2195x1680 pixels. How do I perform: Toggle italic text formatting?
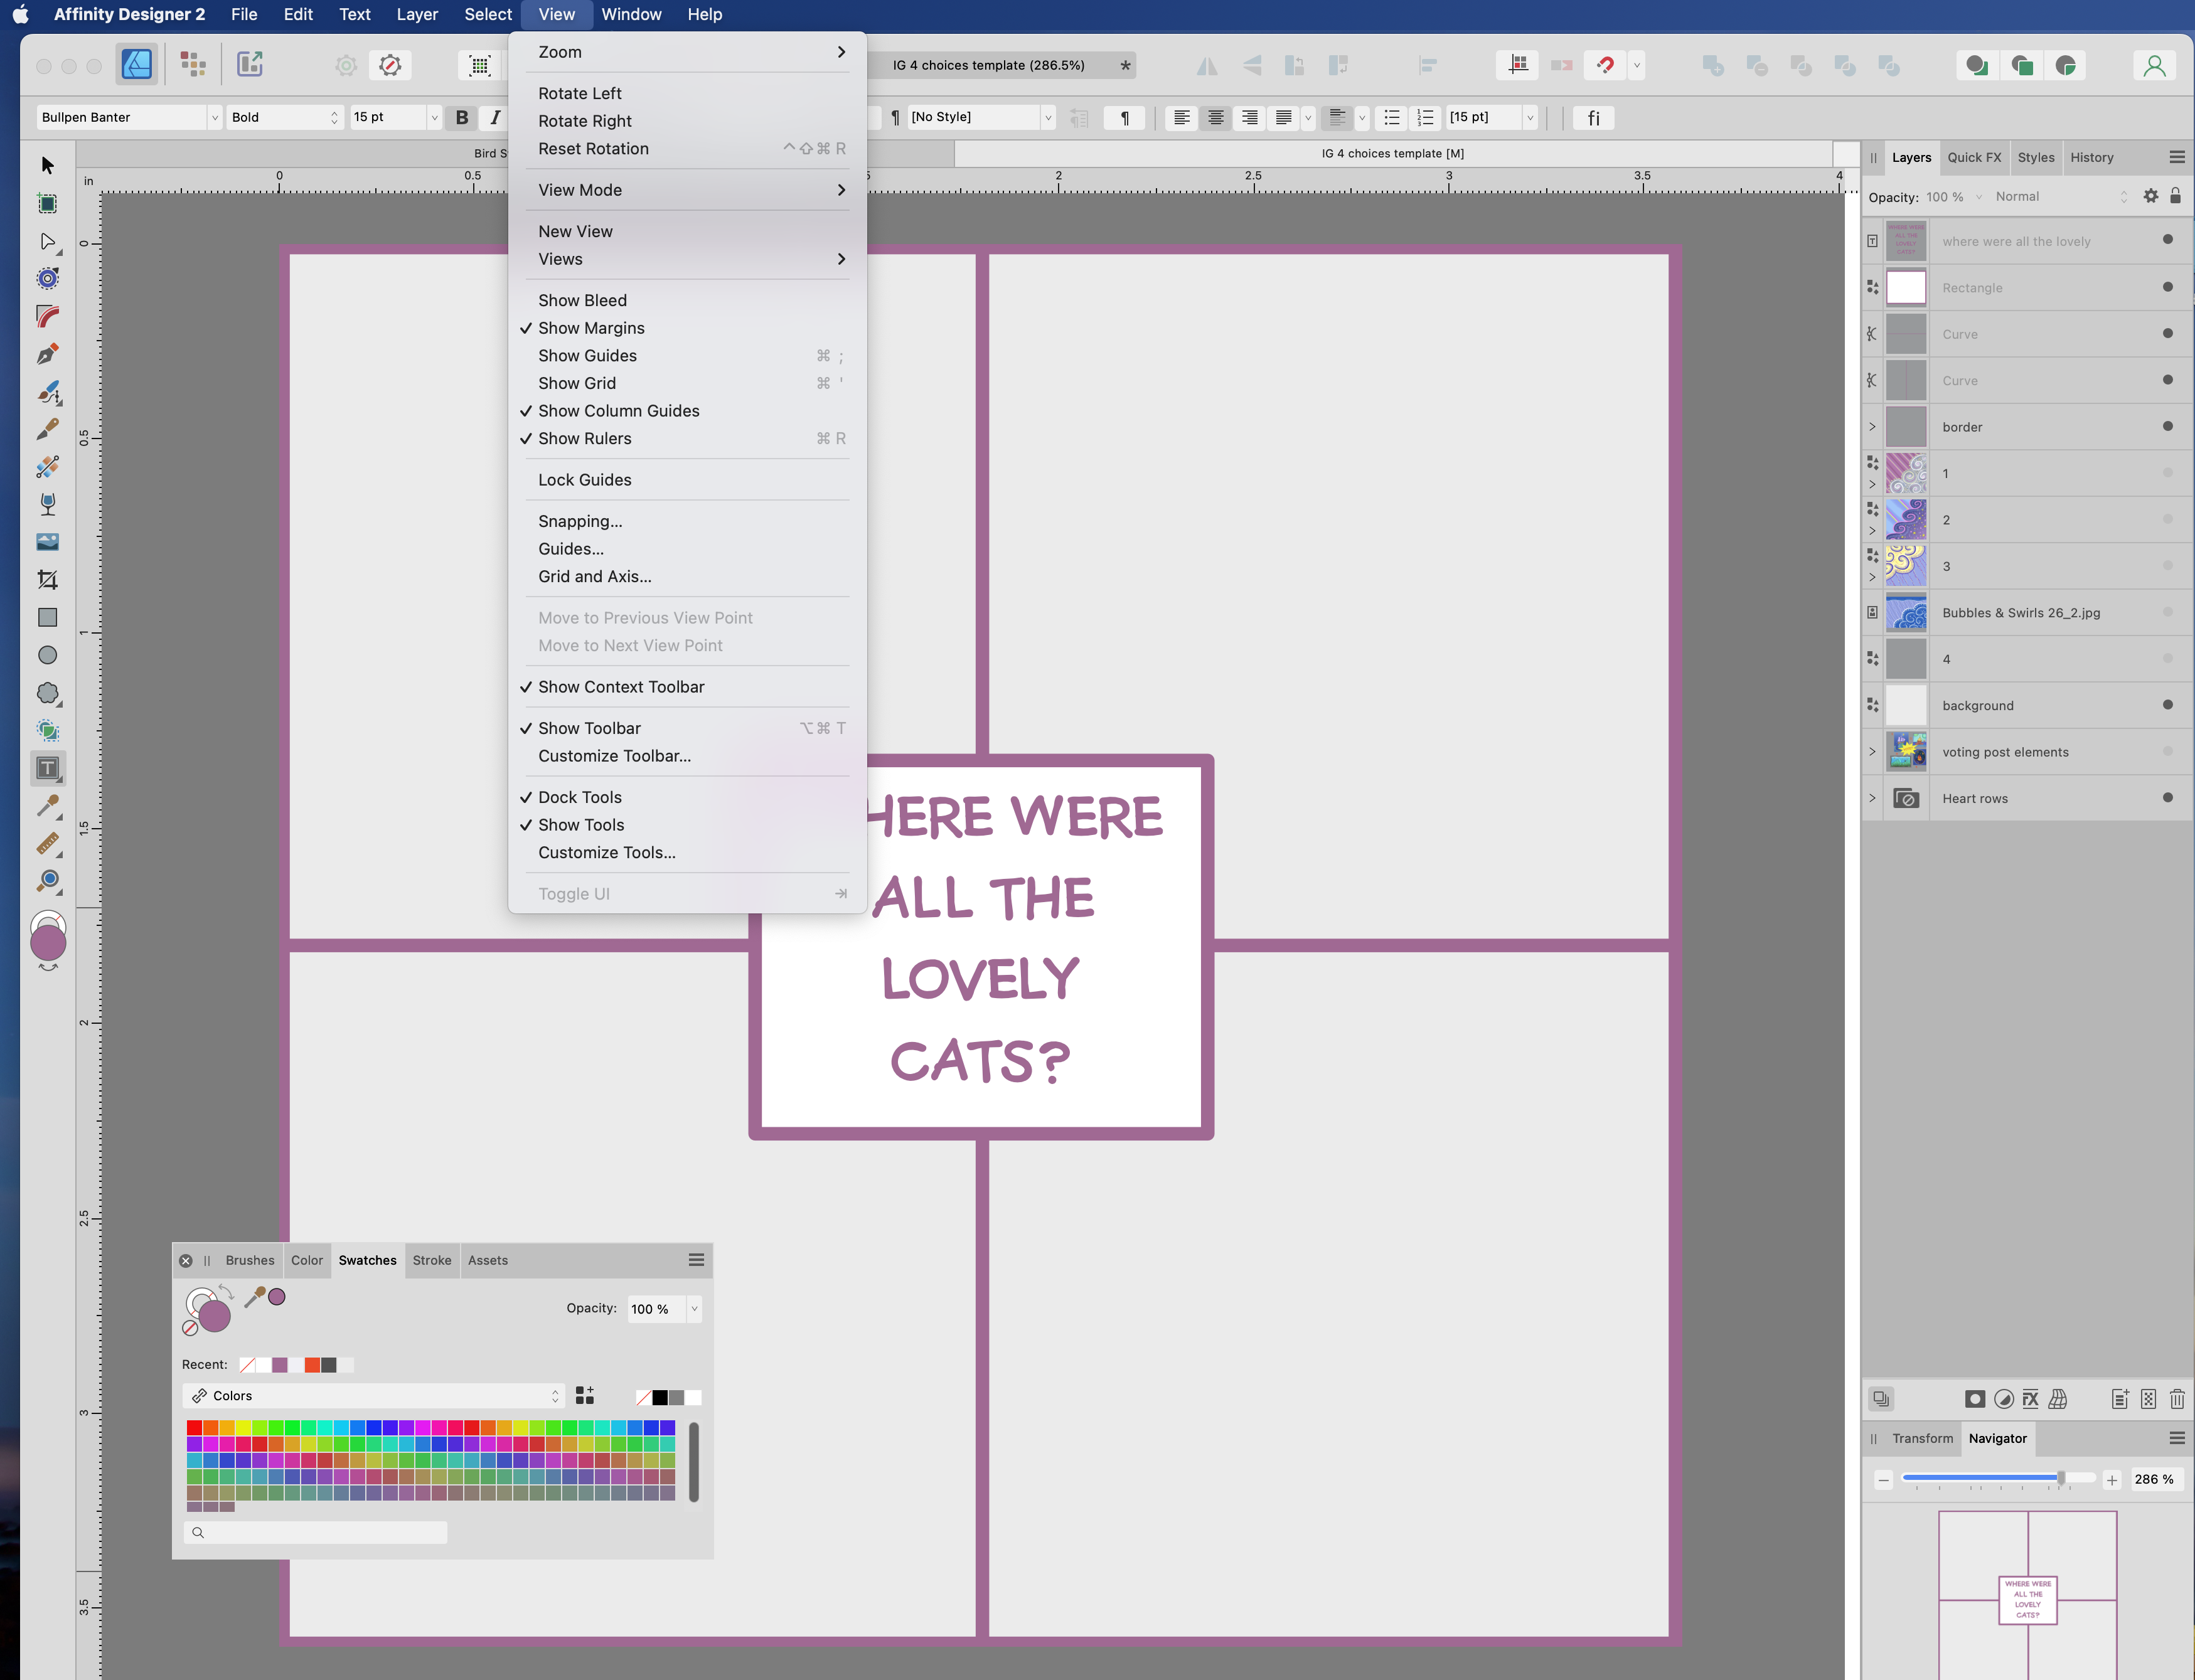coord(495,117)
